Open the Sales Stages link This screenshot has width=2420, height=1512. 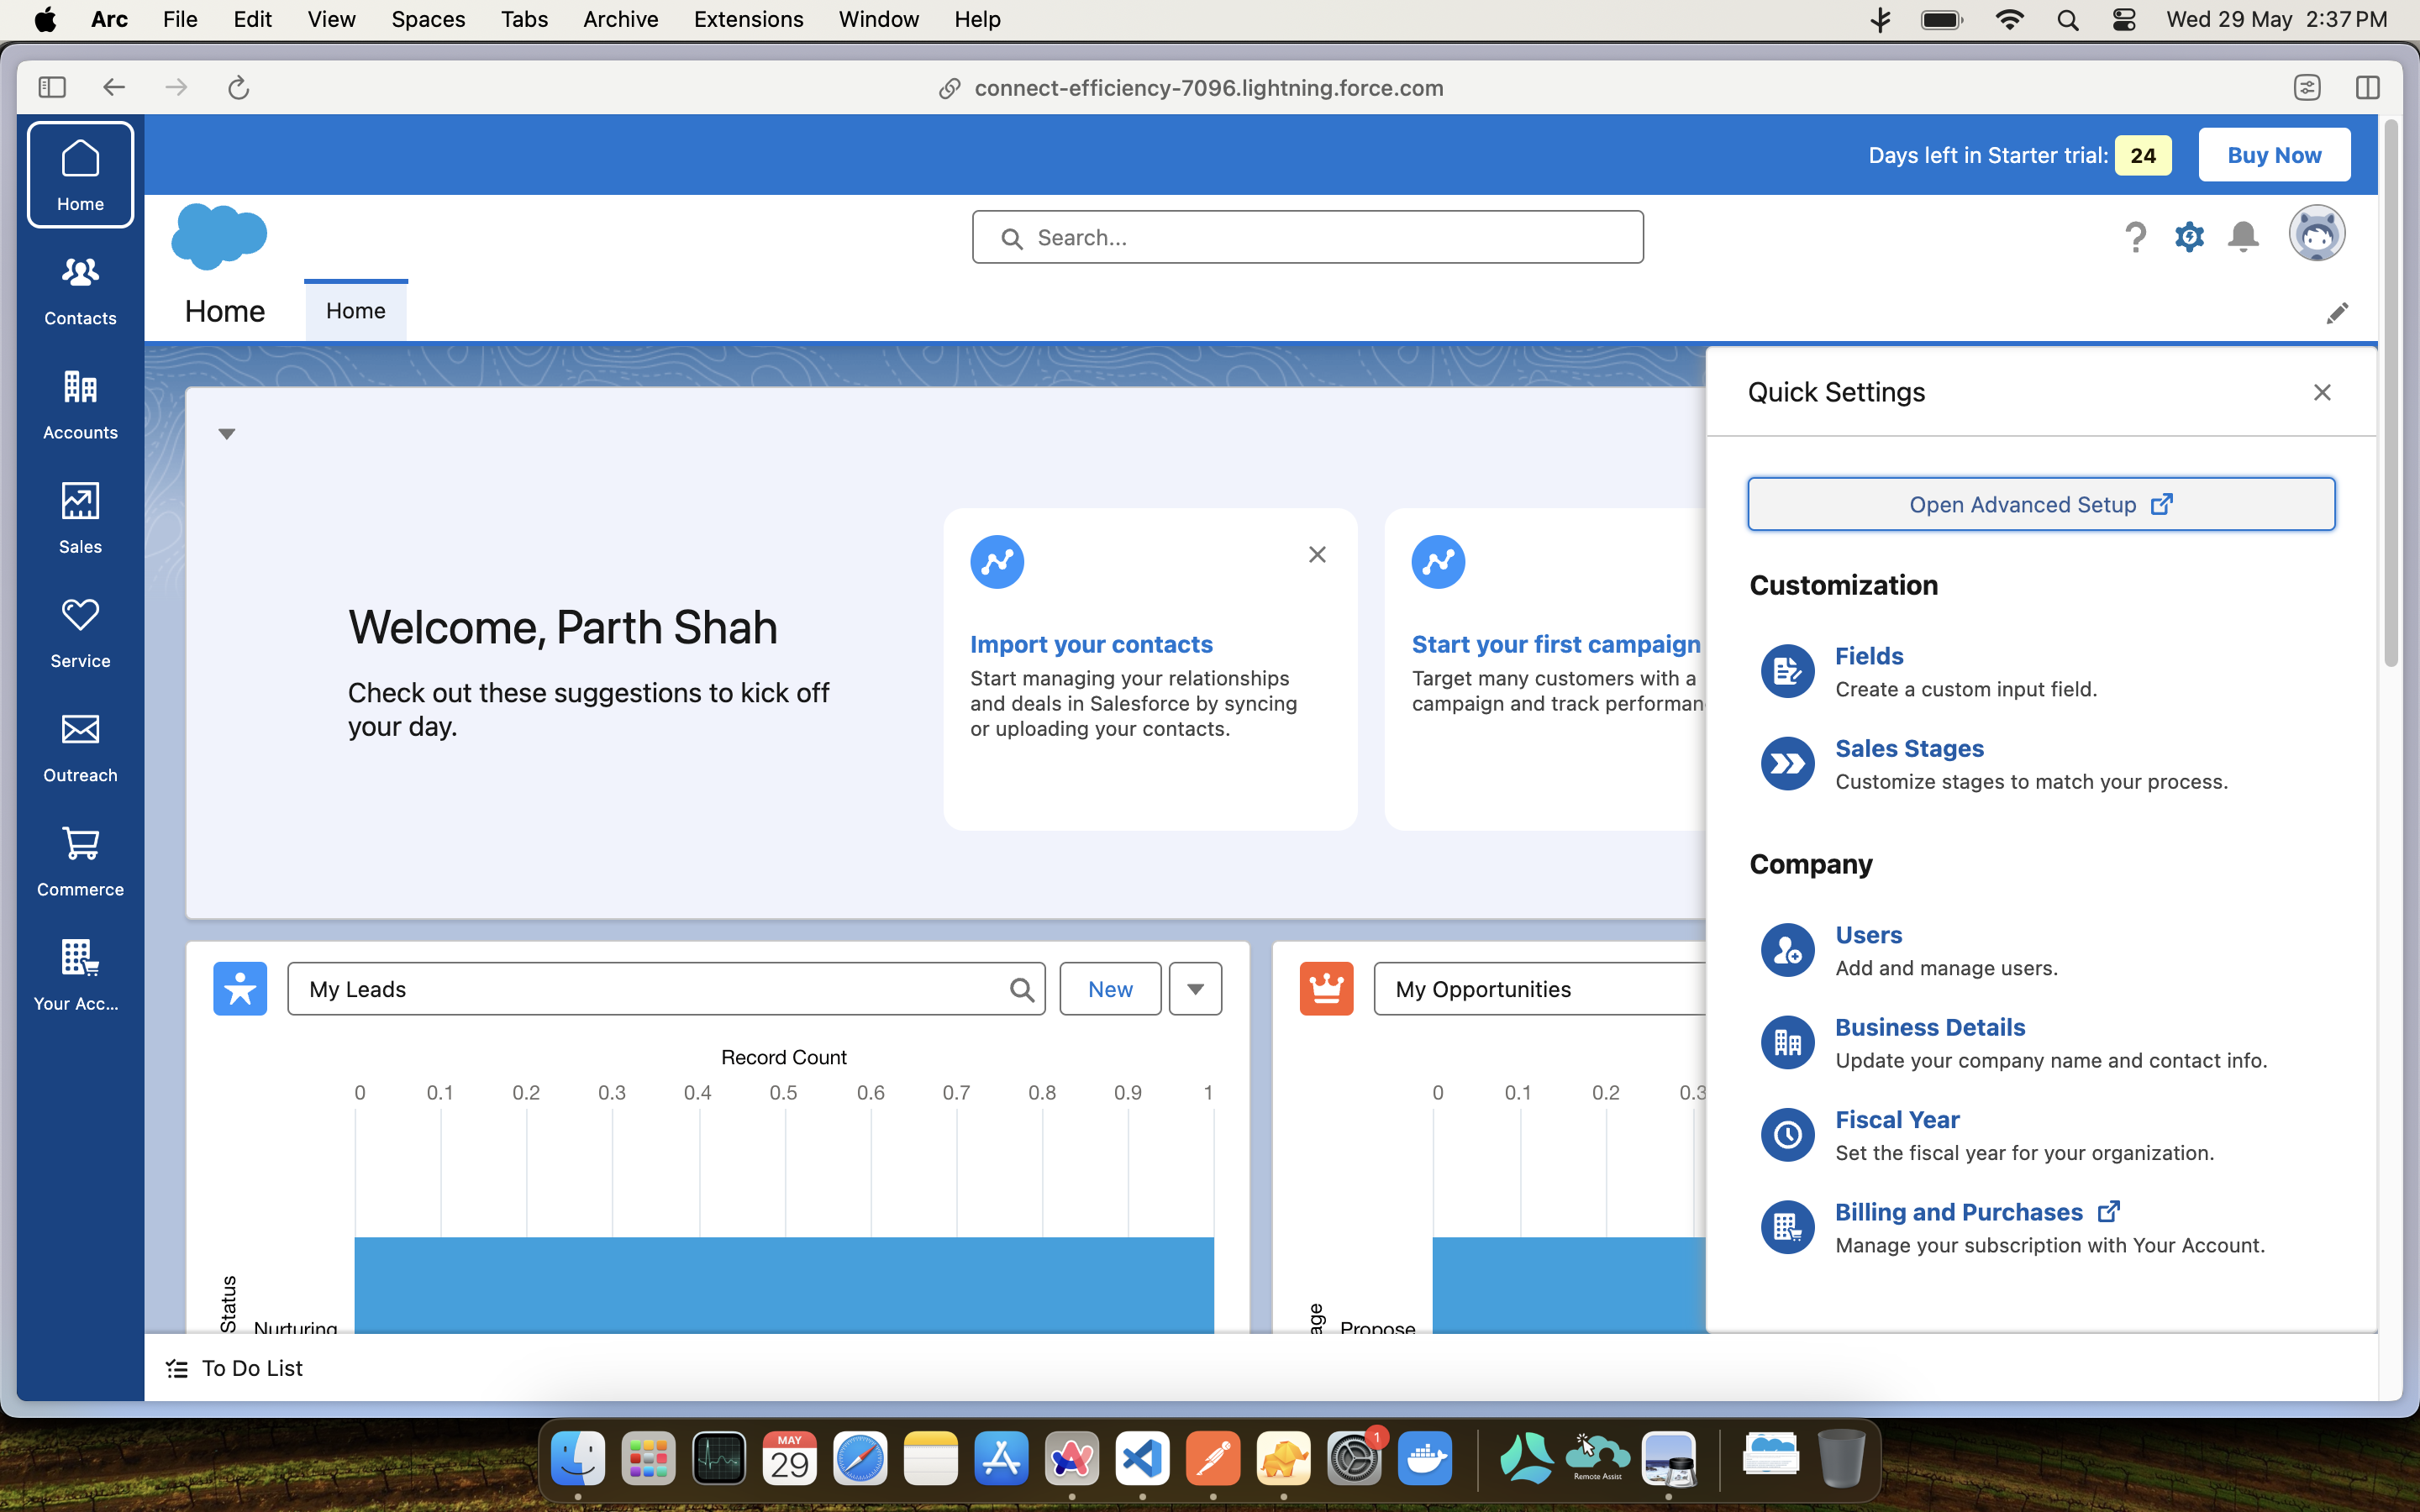[x=1908, y=748]
